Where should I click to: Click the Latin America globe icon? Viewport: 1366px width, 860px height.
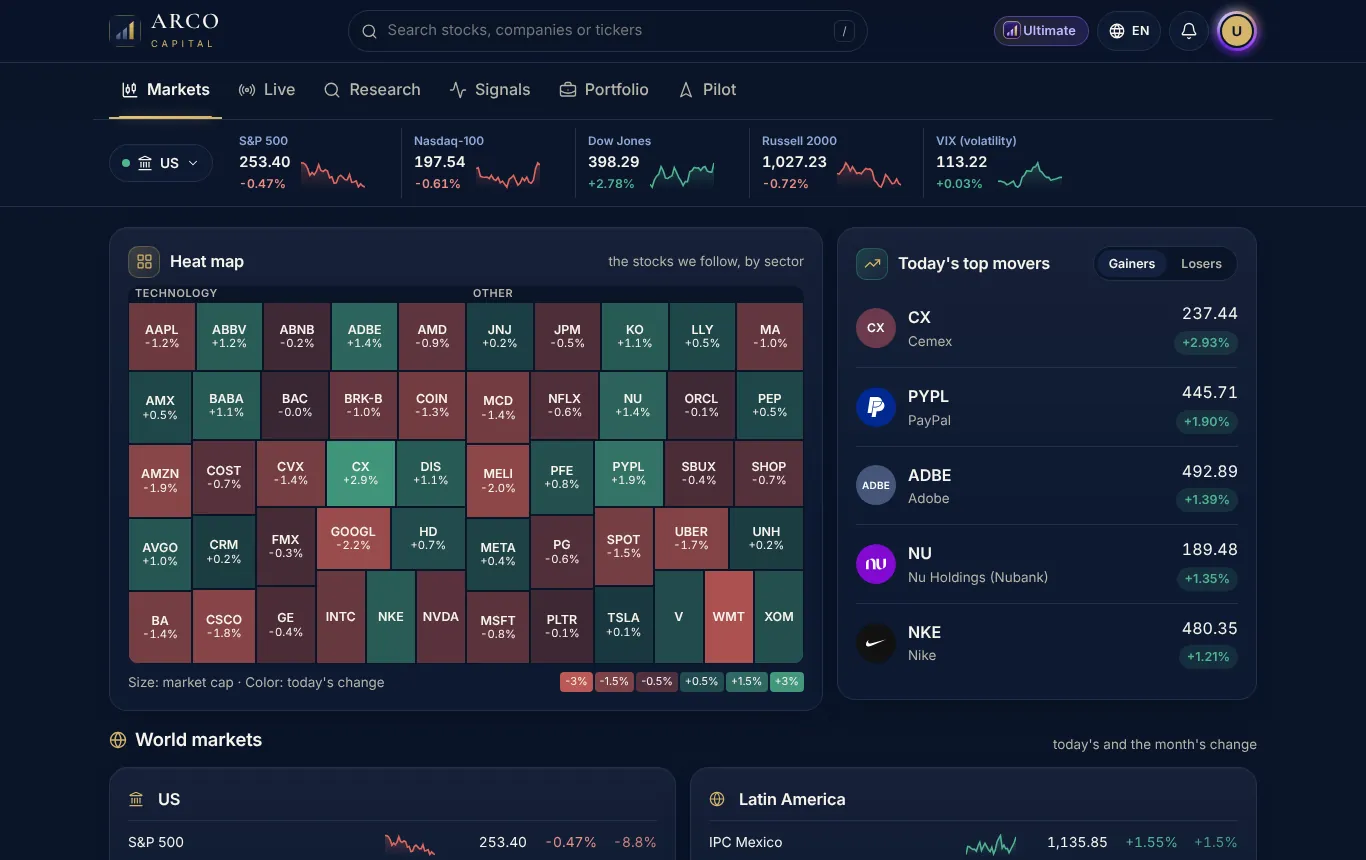point(717,800)
